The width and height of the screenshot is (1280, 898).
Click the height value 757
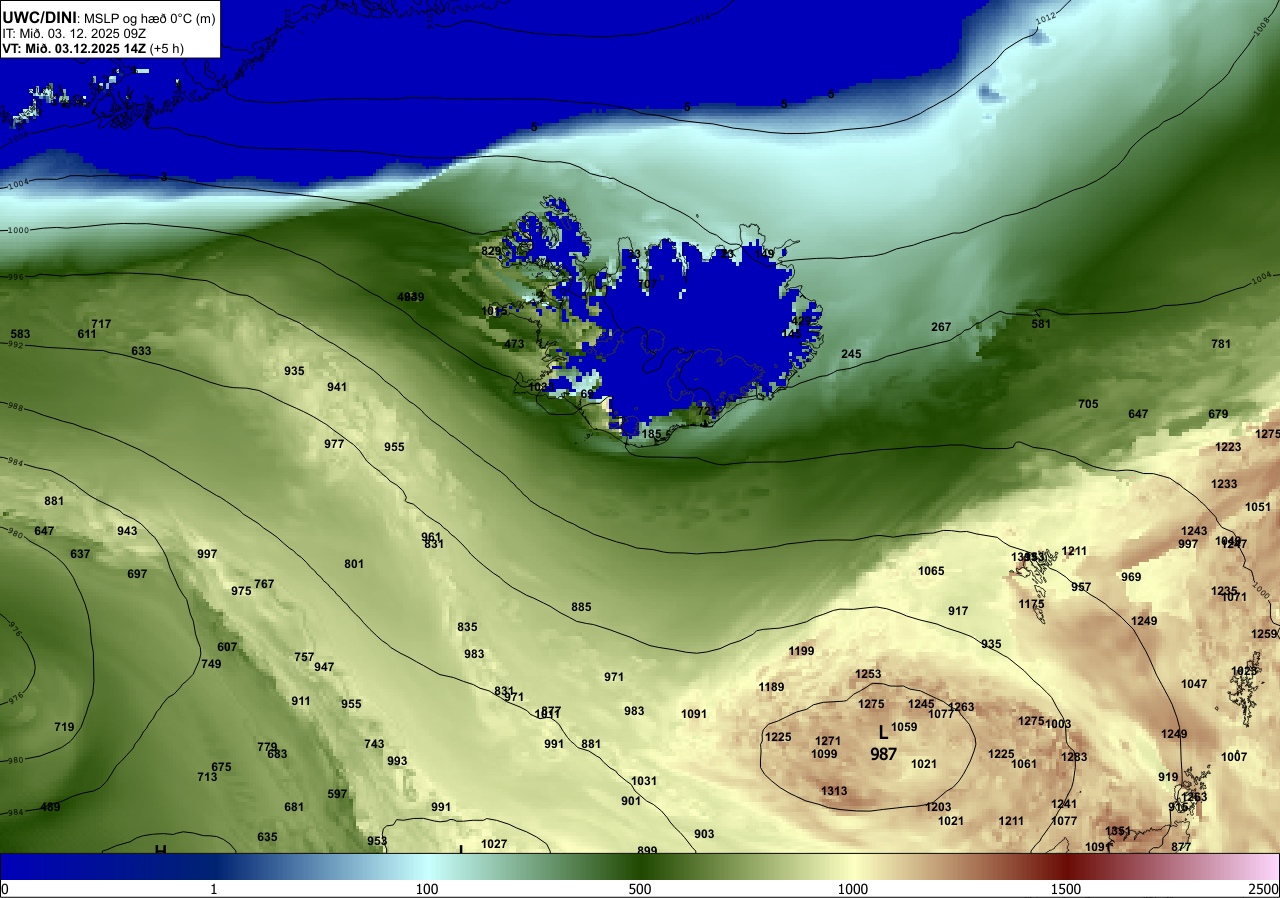click(304, 657)
